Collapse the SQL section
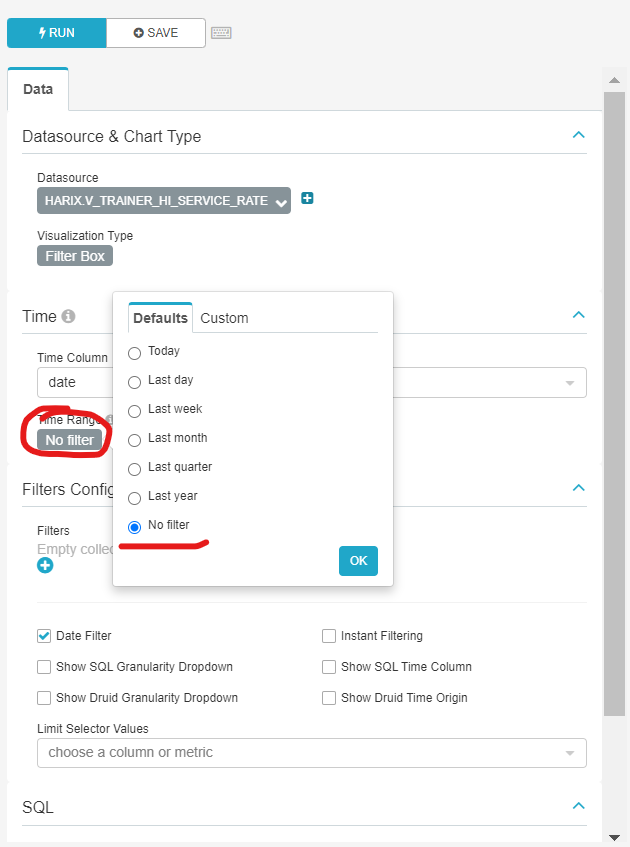The height and width of the screenshot is (847, 630). coord(578,805)
